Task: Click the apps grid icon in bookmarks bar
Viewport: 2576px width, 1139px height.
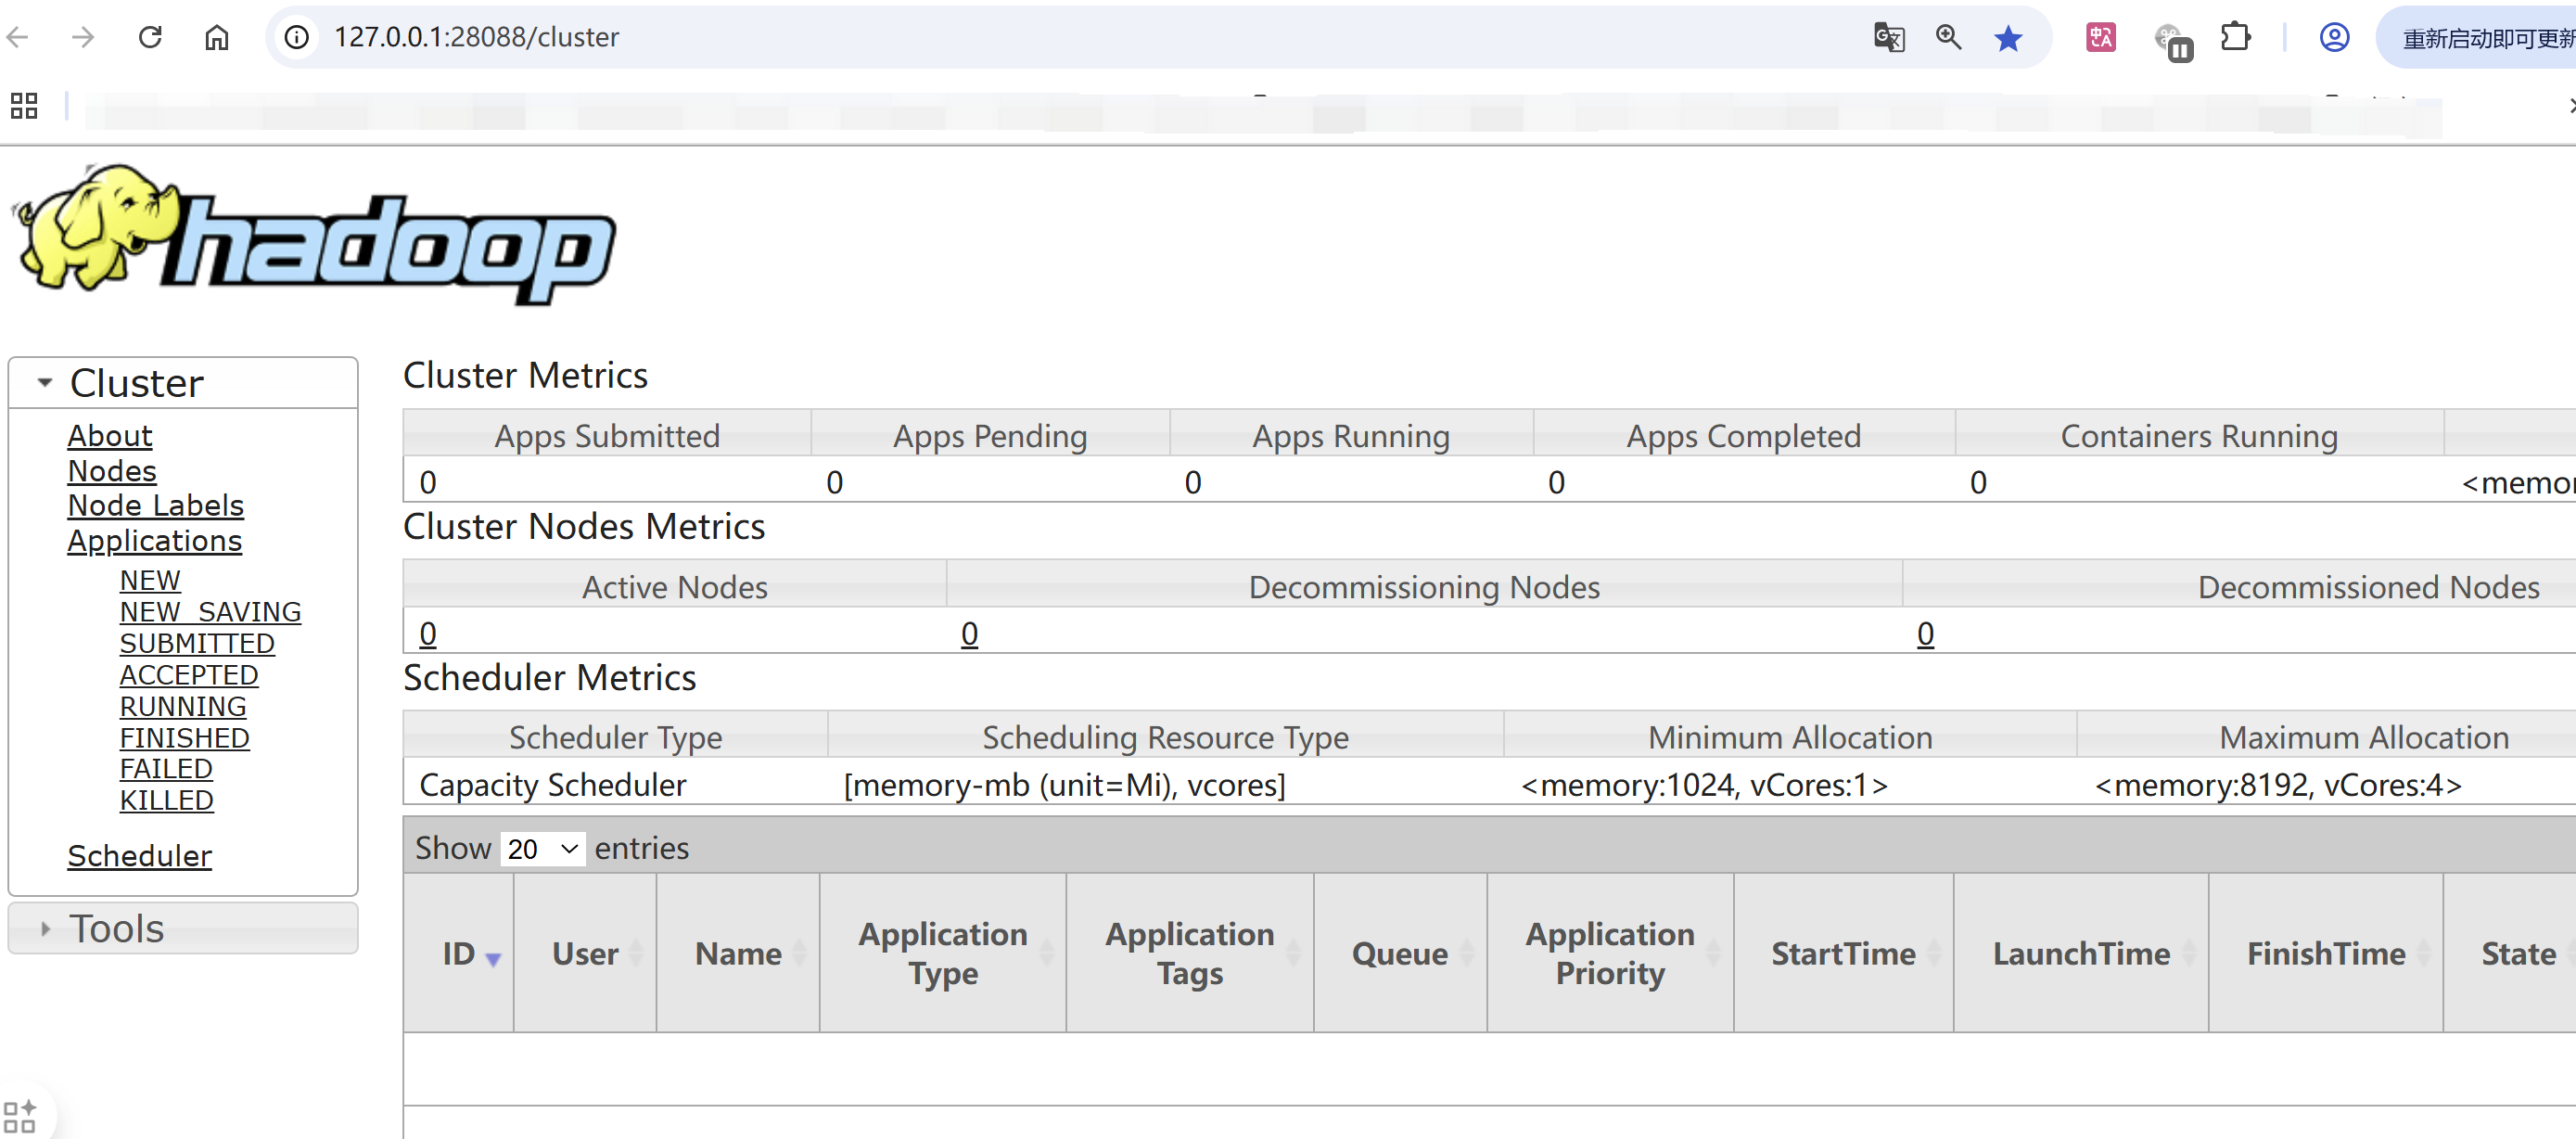Action: pyautogui.click(x=24, y=105)
